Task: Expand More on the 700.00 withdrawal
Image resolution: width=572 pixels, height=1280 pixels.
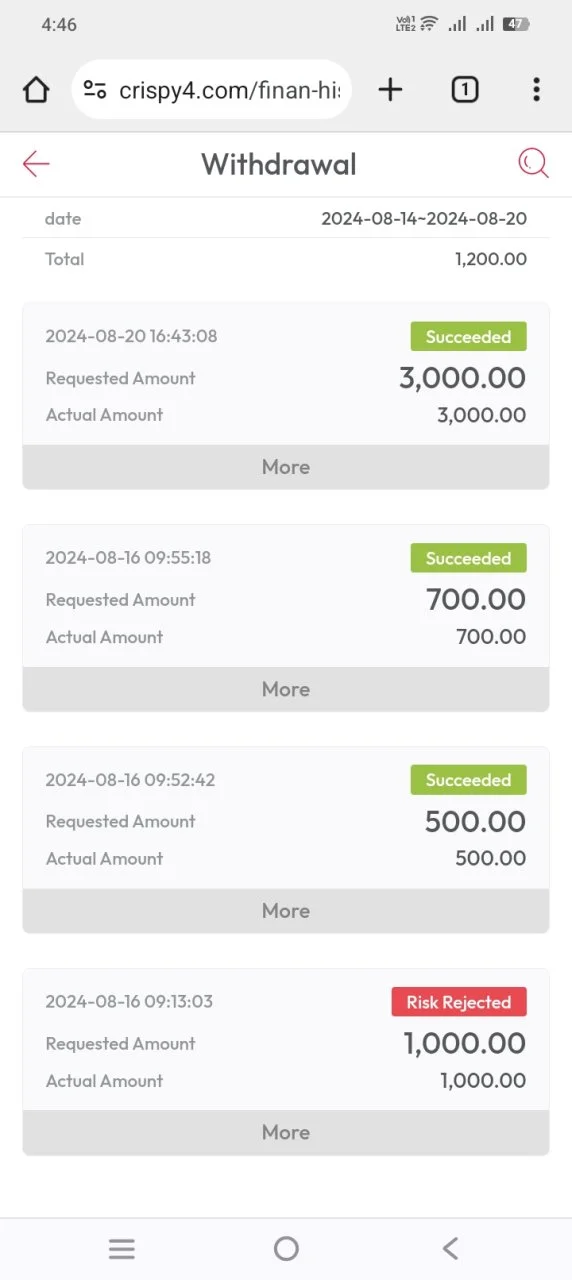Action: [x=286, y=689]
